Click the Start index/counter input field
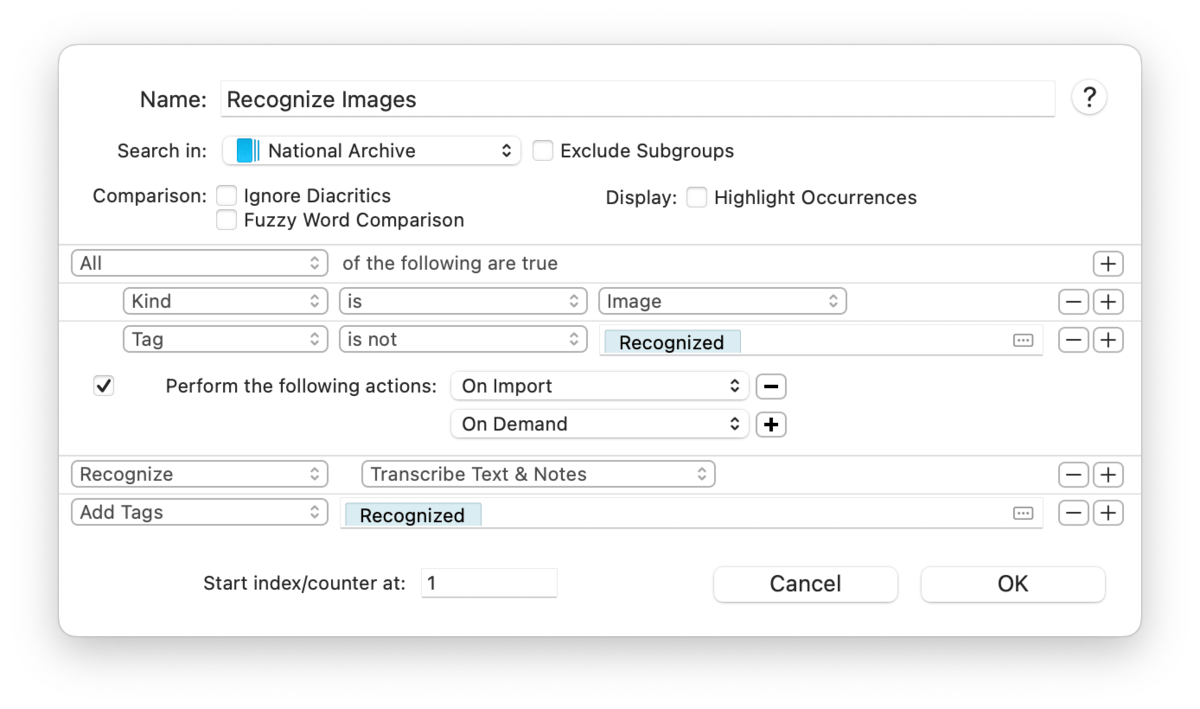This screenshot has height=709, width=1200. pos(488,583)
